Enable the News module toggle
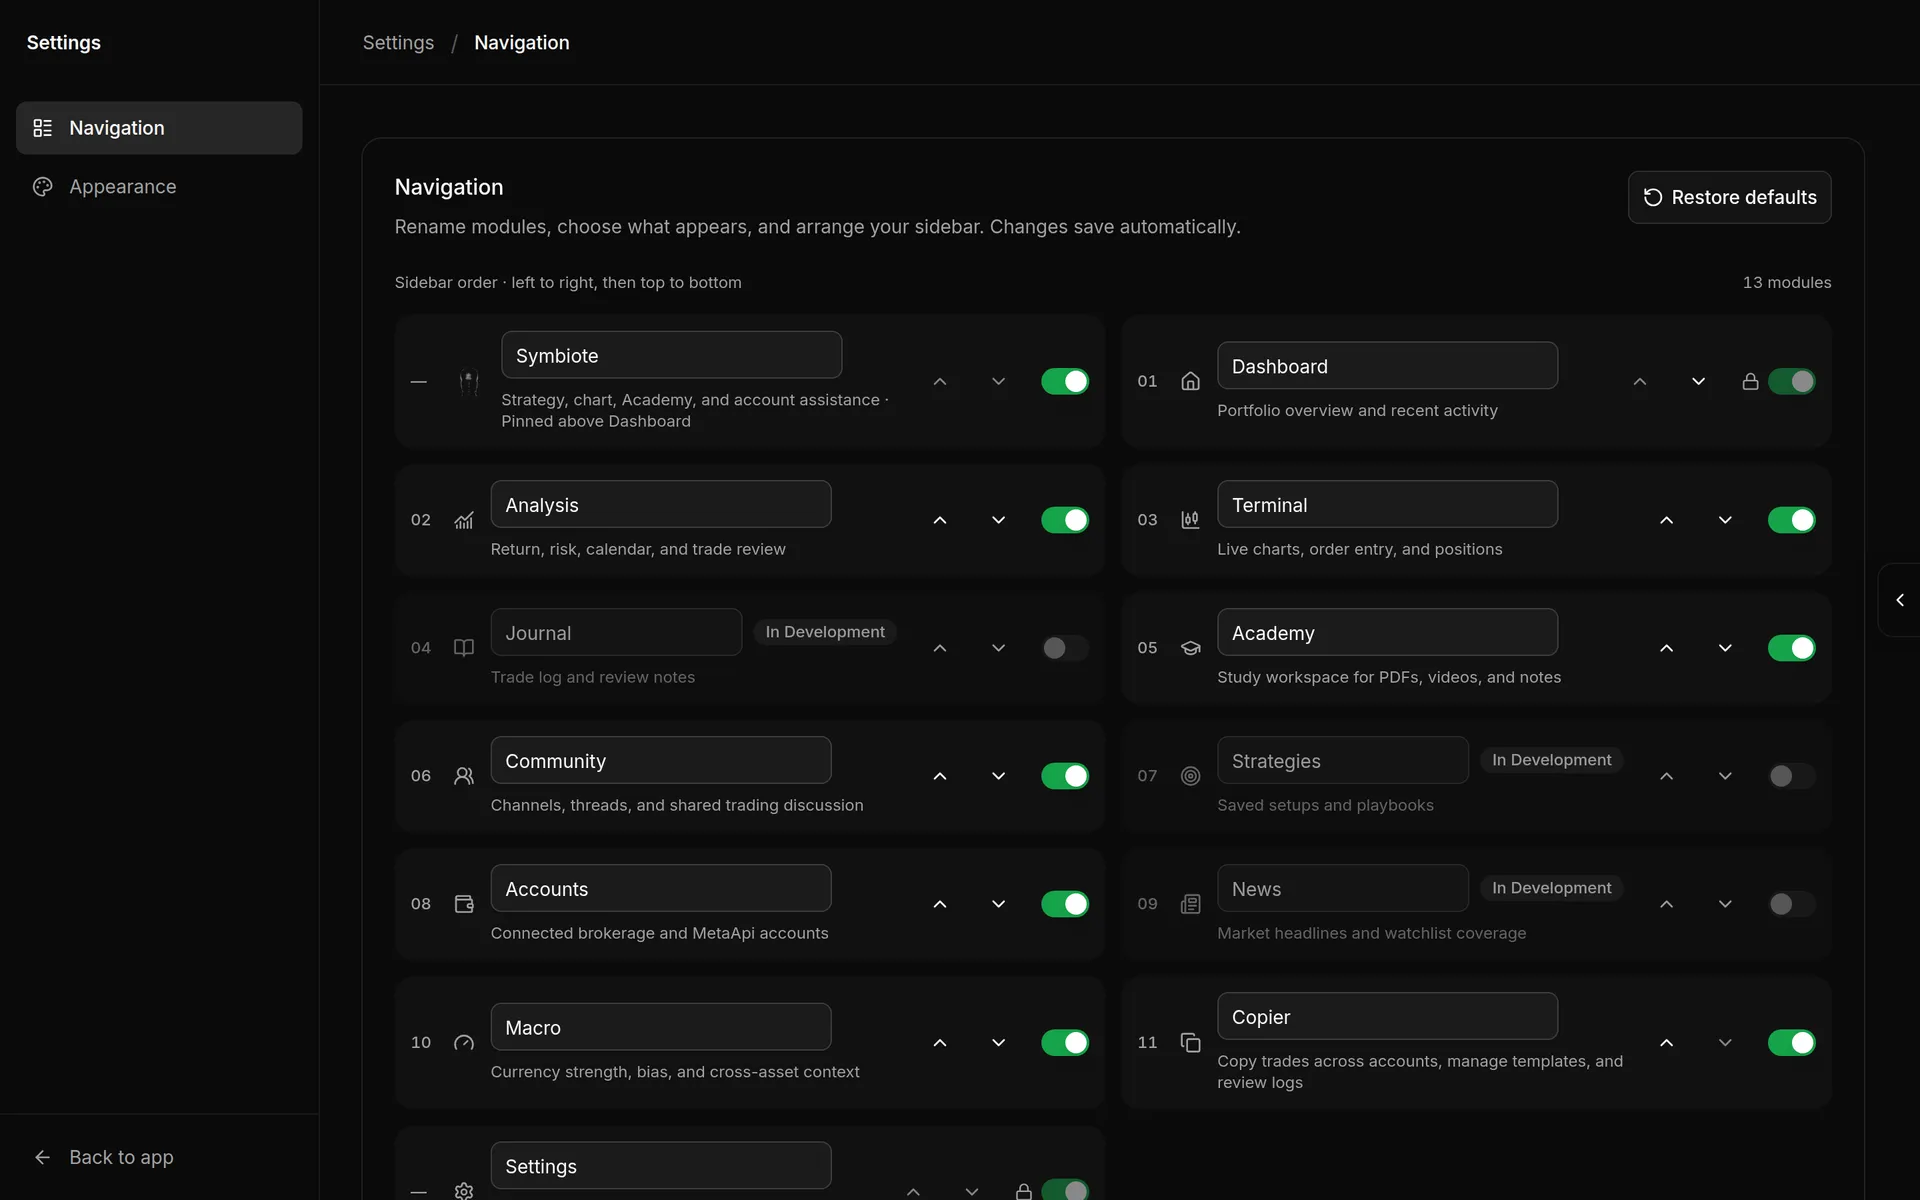Screen dimensions: 1920x1200 tap(1791, 904)
